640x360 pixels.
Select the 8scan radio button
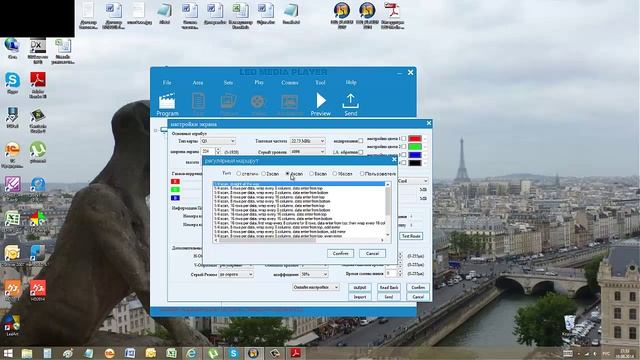tap(311, 174)
